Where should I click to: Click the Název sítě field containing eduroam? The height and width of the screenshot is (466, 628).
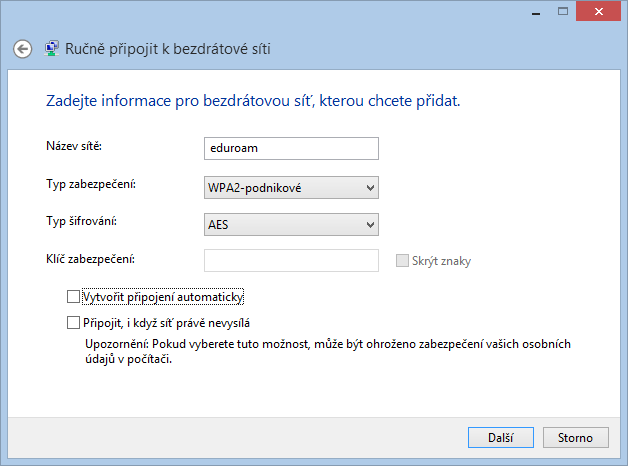291,148
